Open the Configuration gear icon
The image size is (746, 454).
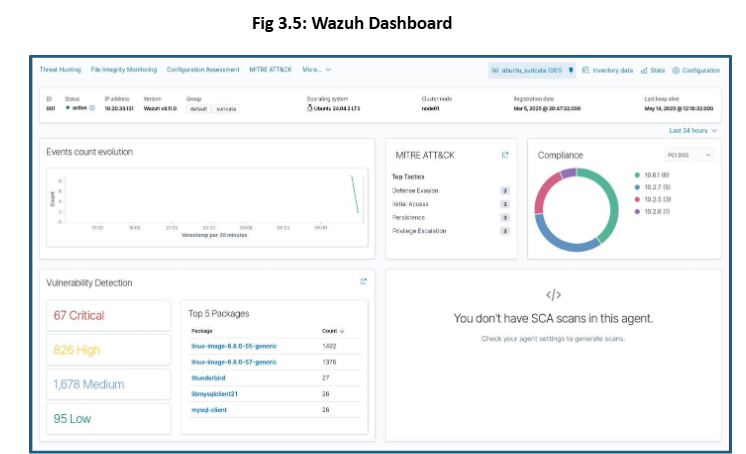pos(676,70)
